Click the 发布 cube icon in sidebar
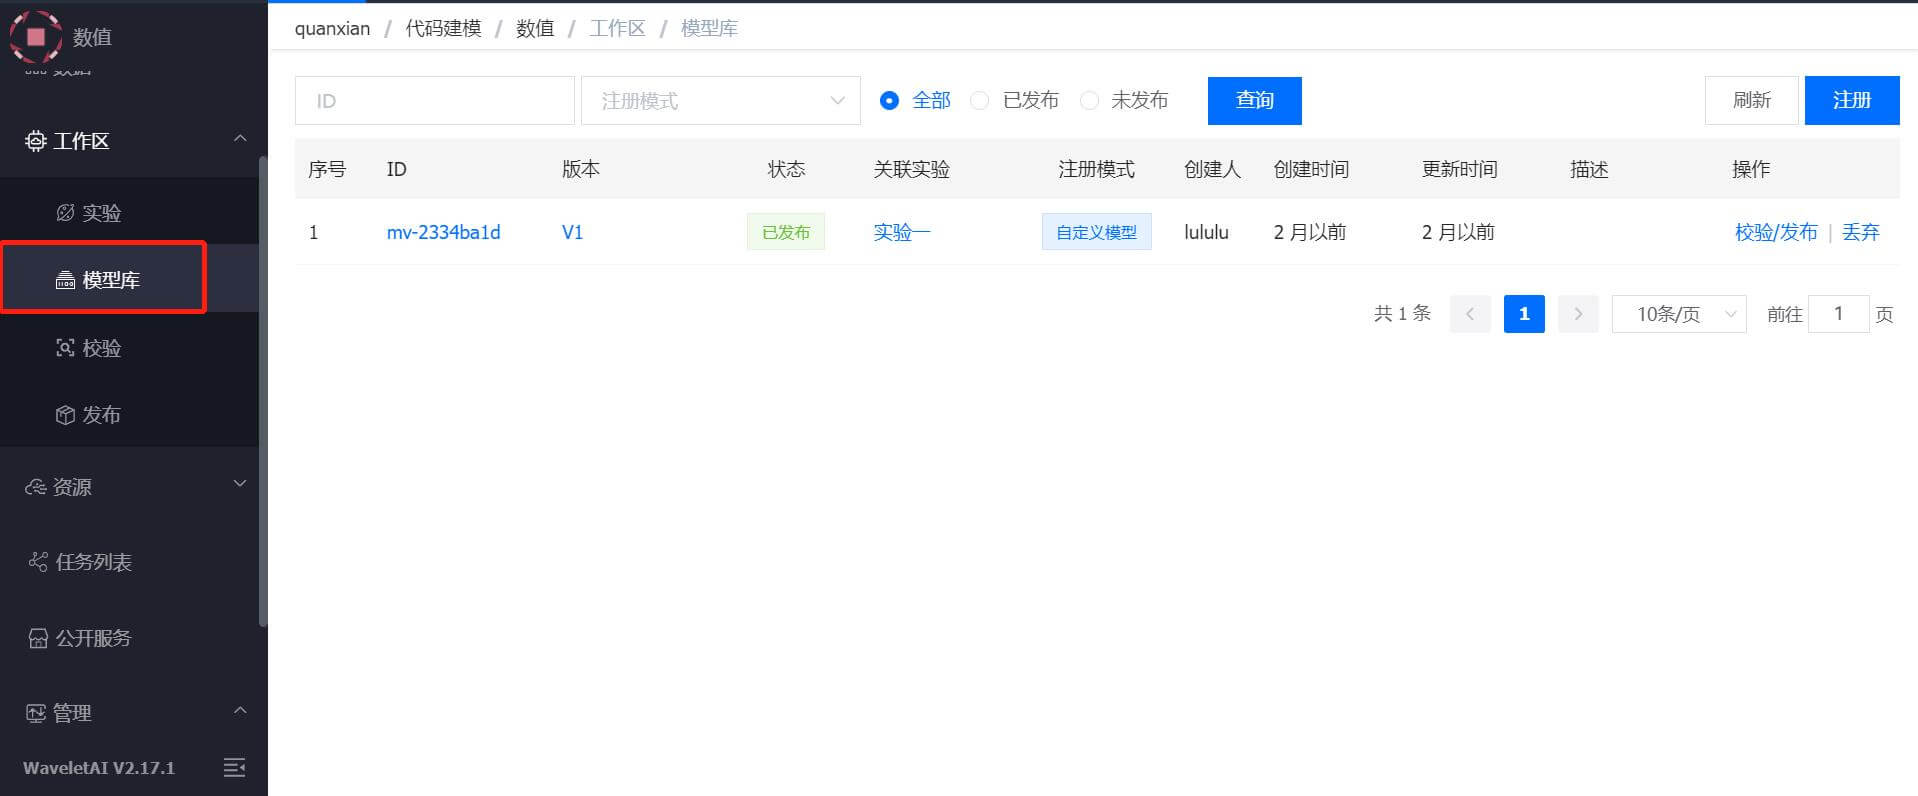Screen dimensions: 1918x796 point(65,415)
